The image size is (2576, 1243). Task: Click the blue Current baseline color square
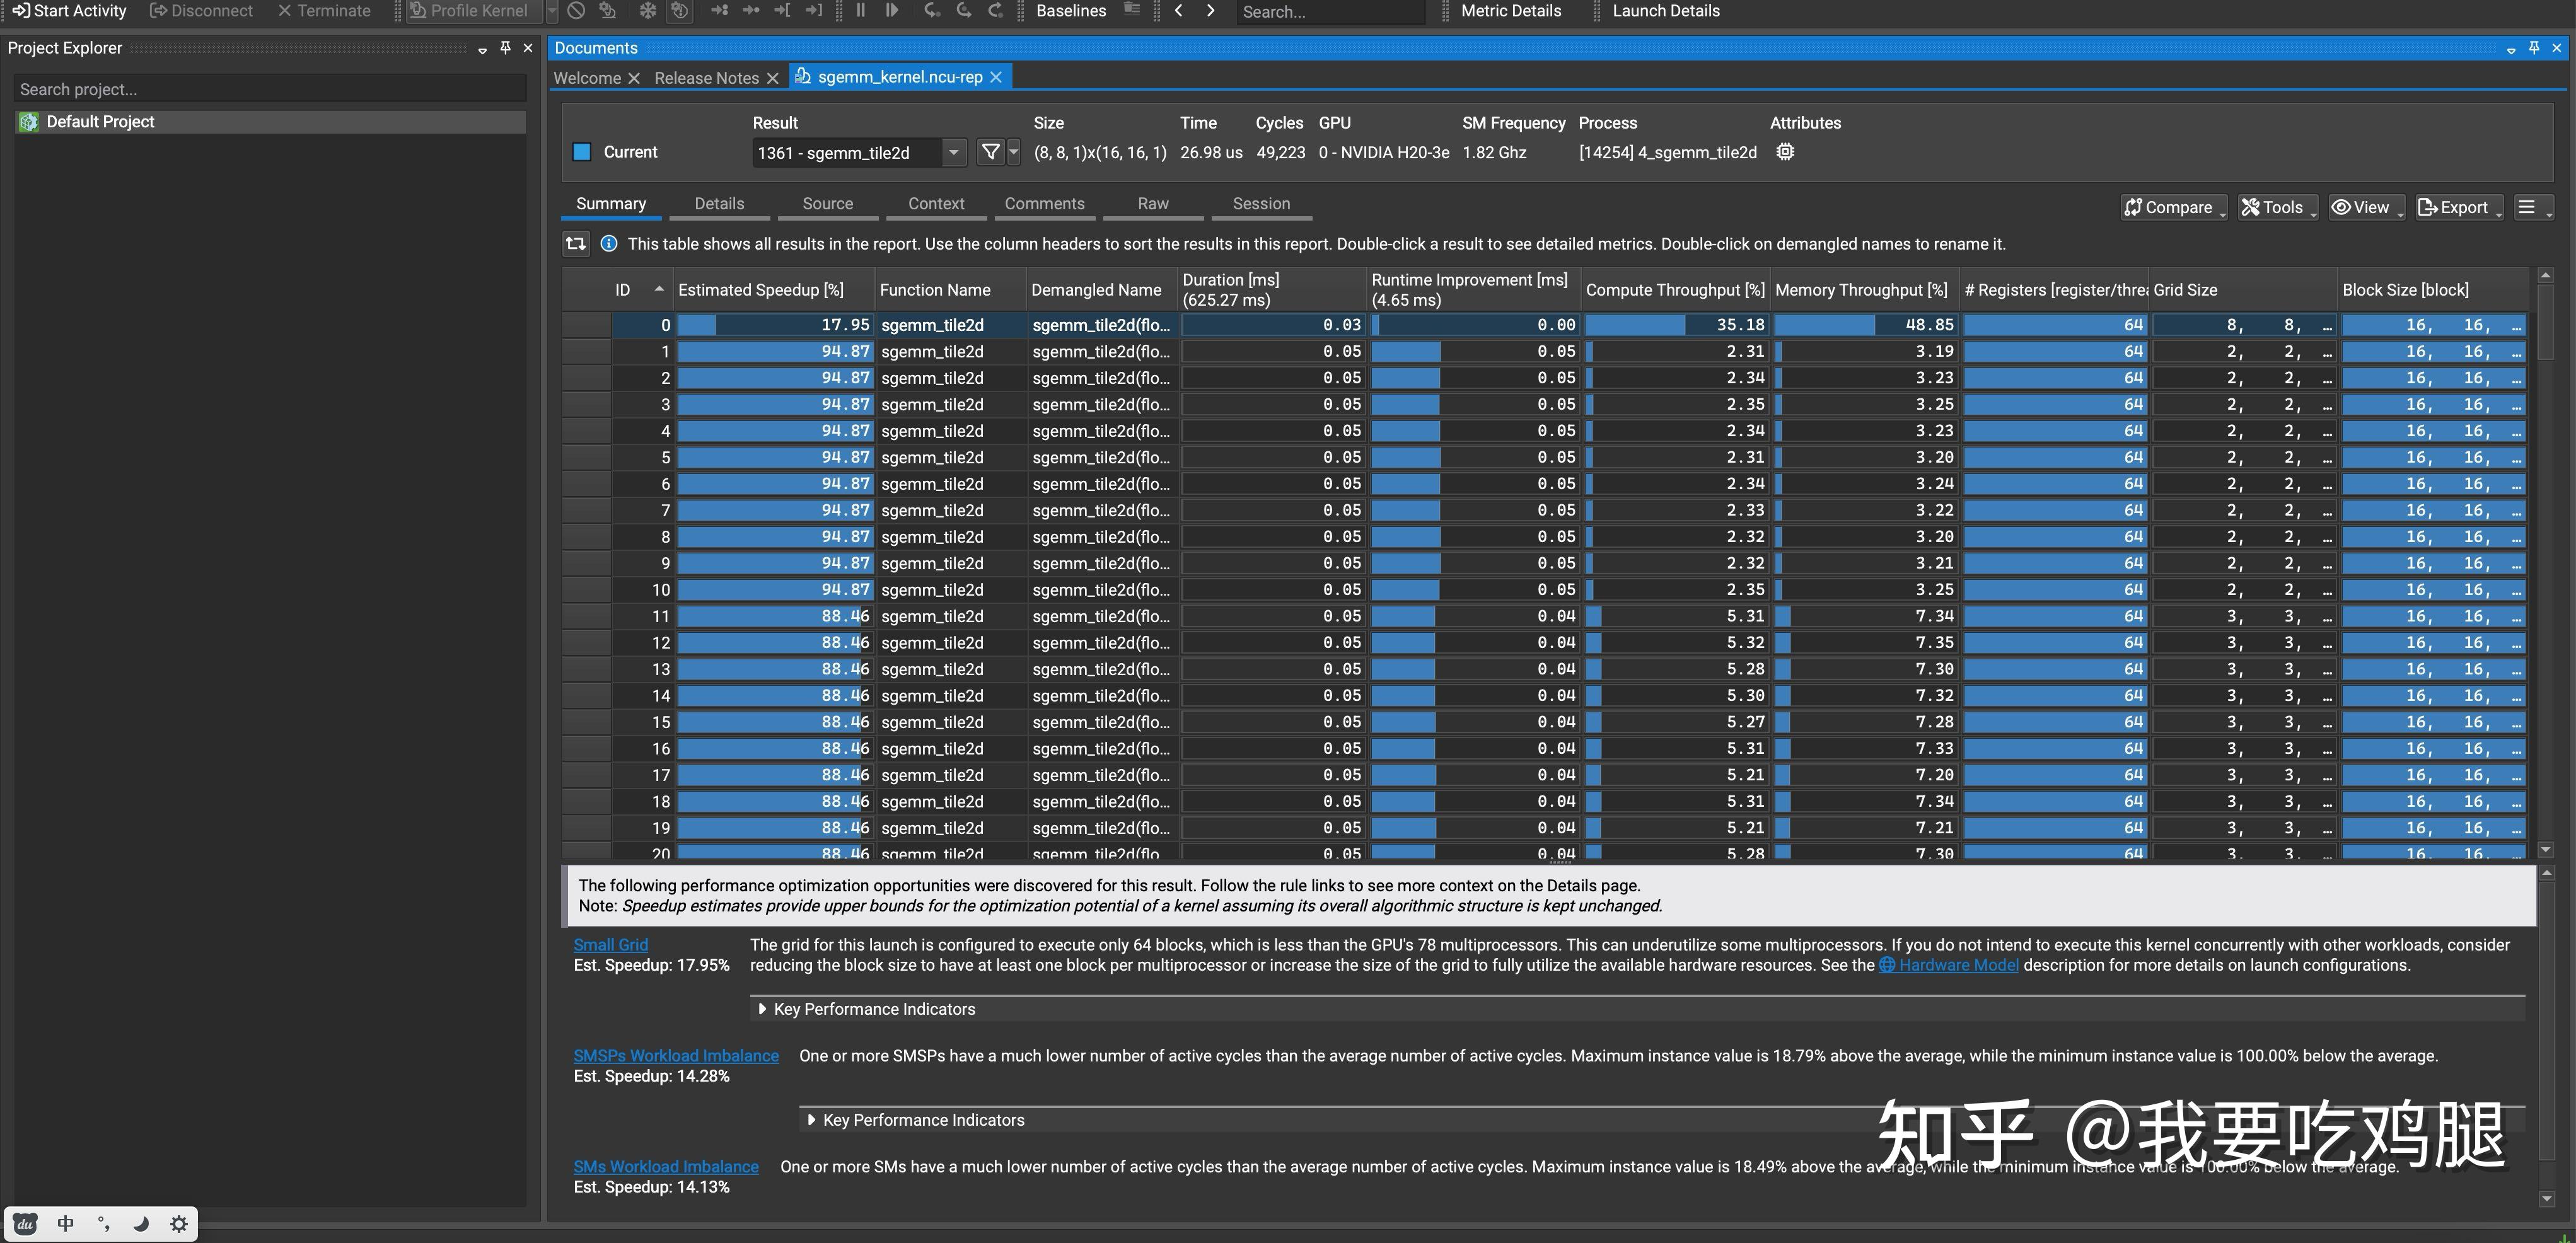[582, 152]
